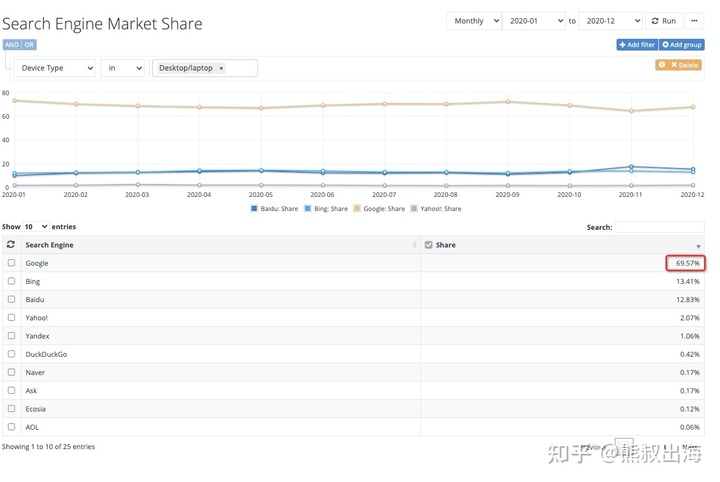This screenshot has height=482, width=720.
Task: Click in the table Search field
Action: tap(659, 227)
